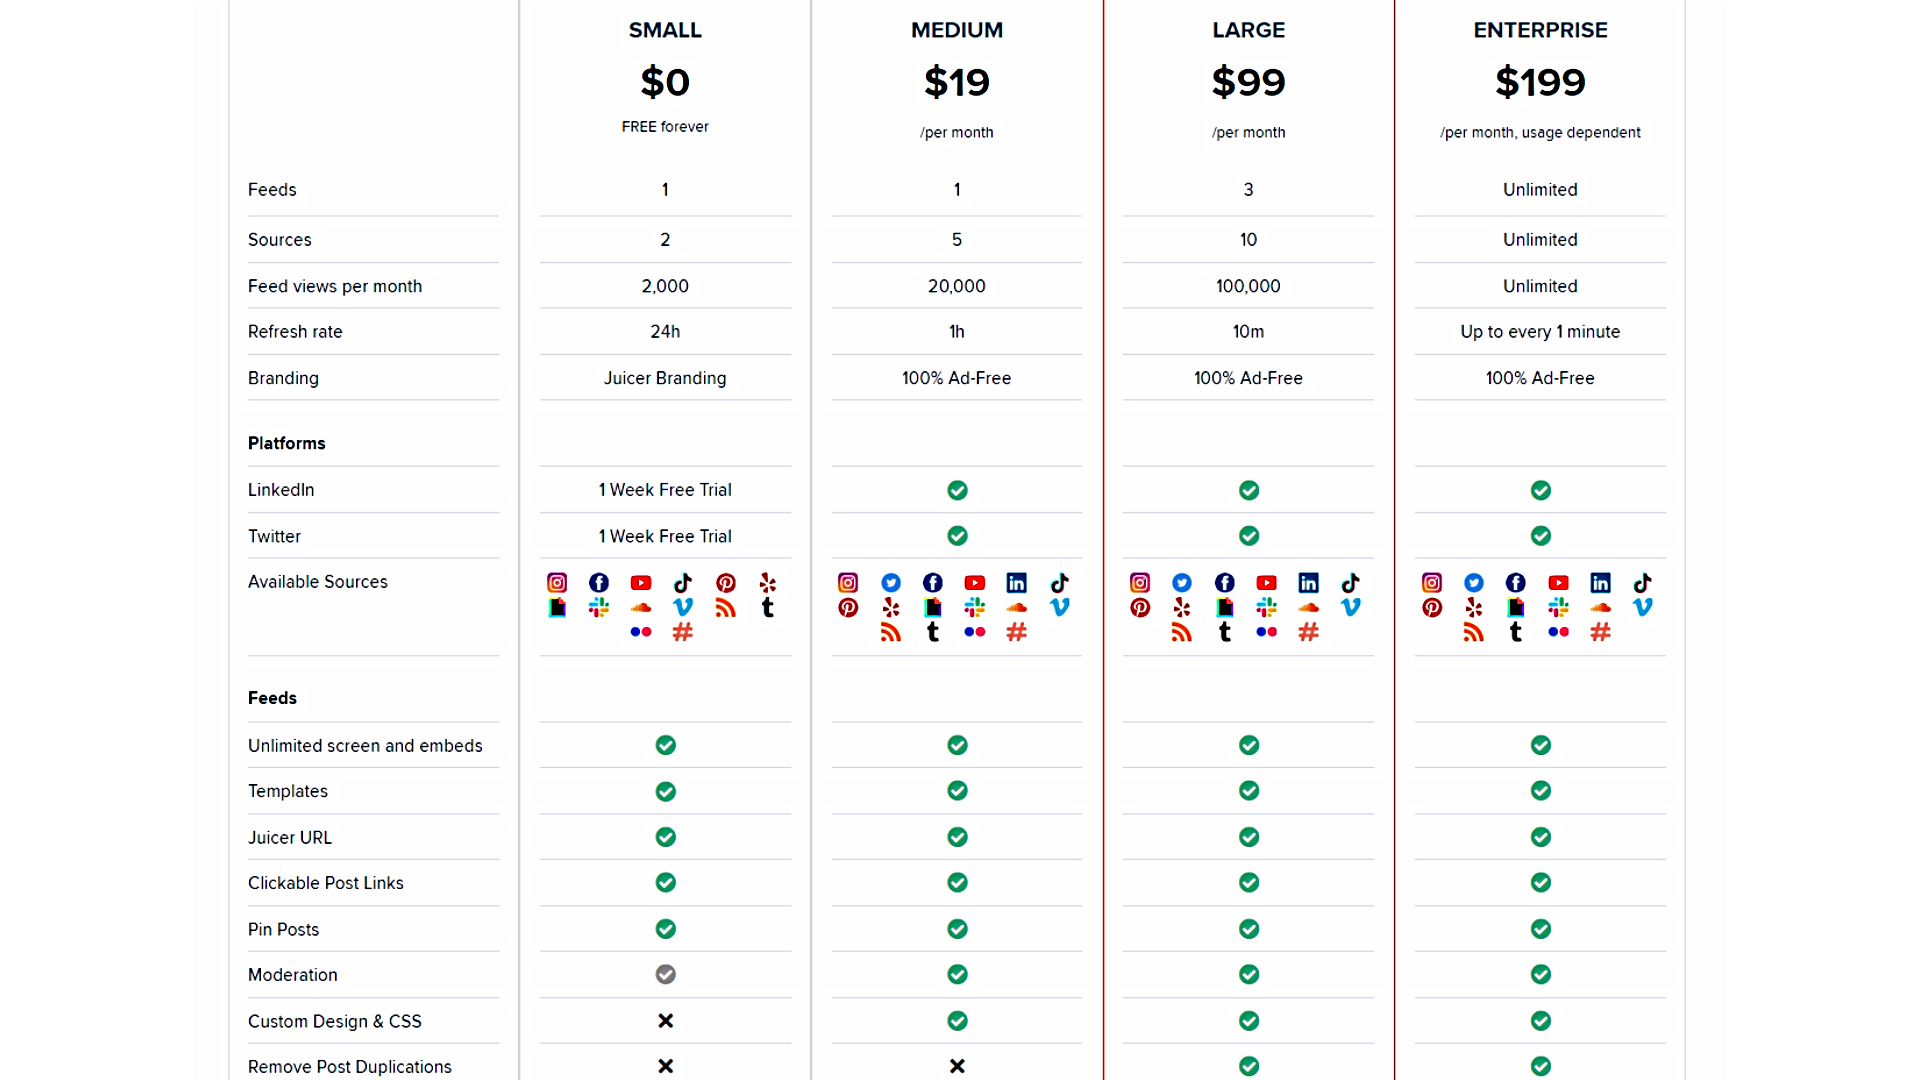Screen dimensions: 1920x1080
Task: Click the LinkedIn checkmark in Large plan
Action: pyautogui.click(x=1248, y=490)
